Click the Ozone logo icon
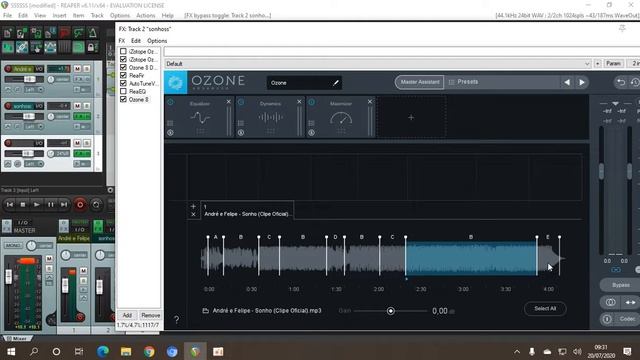Image resolution: width=640 pixels, height=360 pixels. tap(176, 82)
